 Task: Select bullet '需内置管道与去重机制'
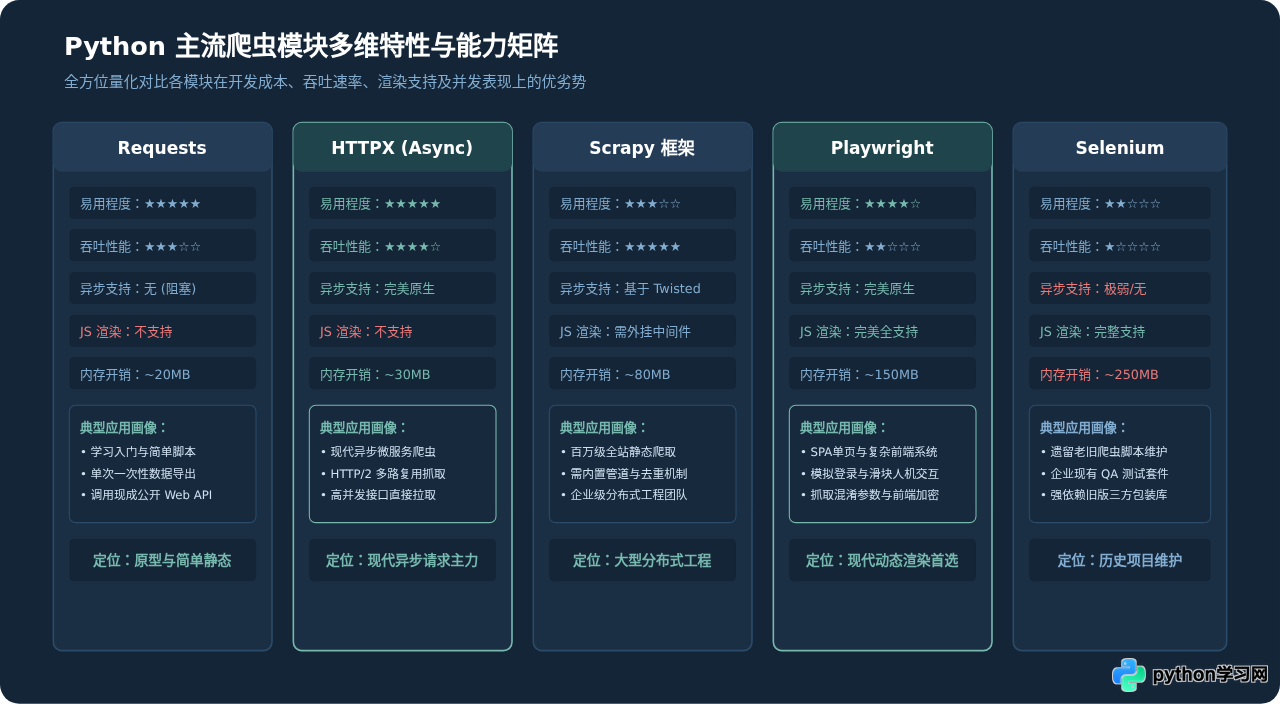pos(624,474)
